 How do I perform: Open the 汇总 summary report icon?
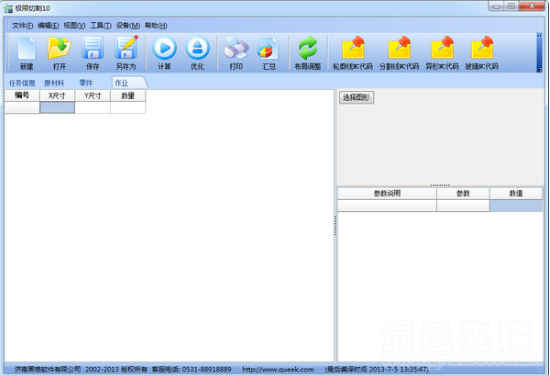tap(268, 53)
